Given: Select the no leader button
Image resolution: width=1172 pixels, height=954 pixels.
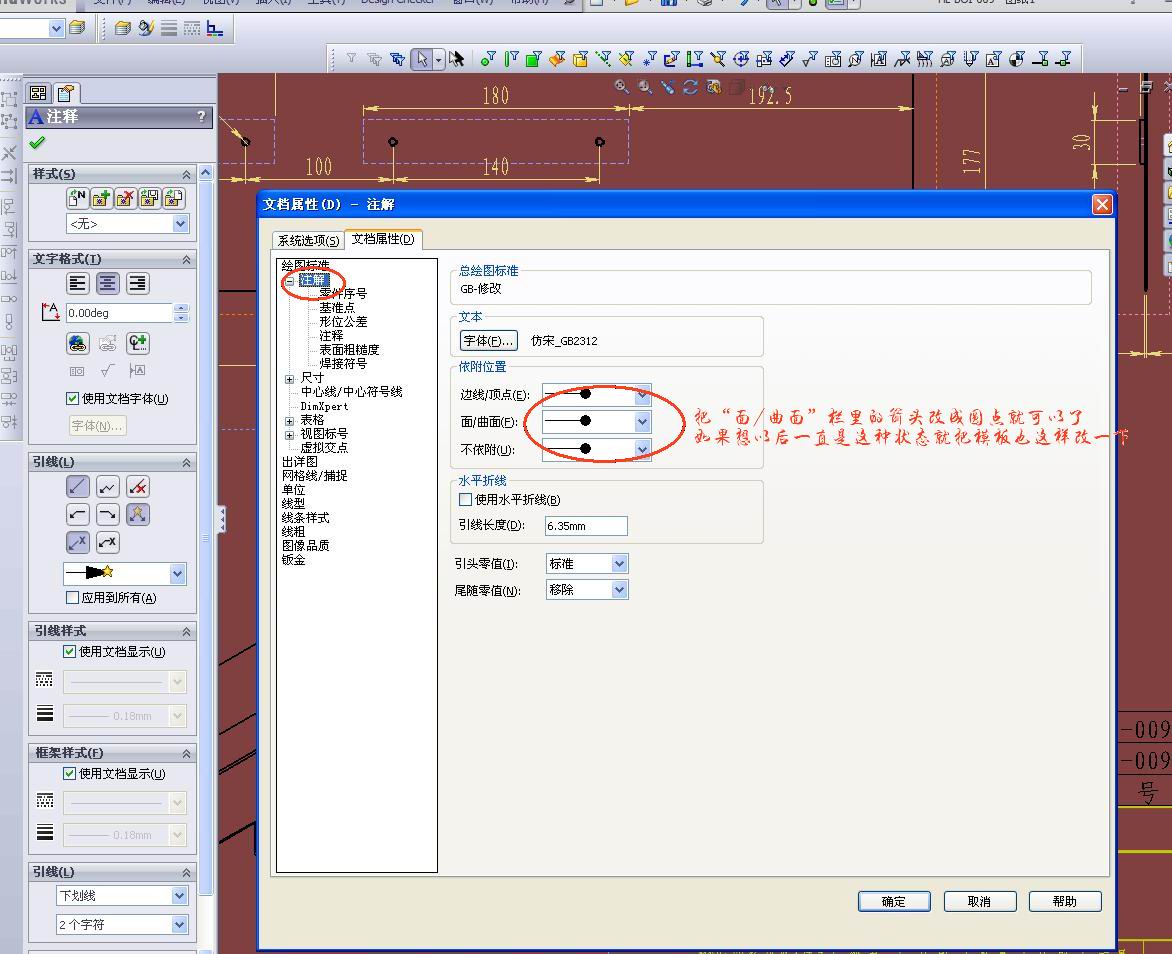Looking at the screenshot, I should tap(138, 487).
